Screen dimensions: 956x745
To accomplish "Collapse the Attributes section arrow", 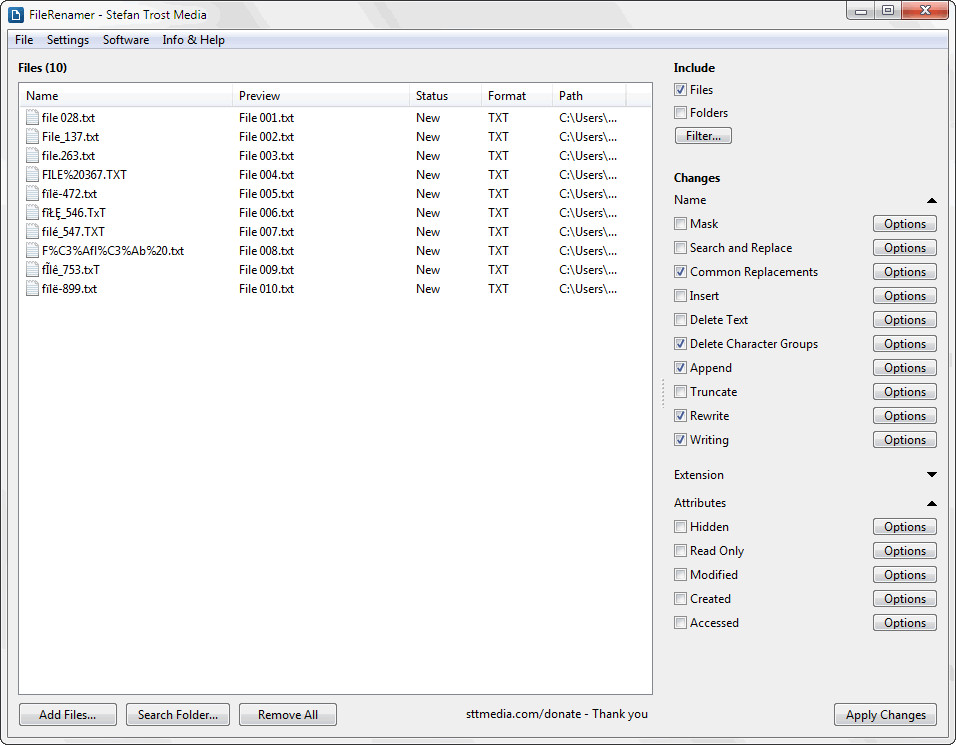I will point(932,503).
